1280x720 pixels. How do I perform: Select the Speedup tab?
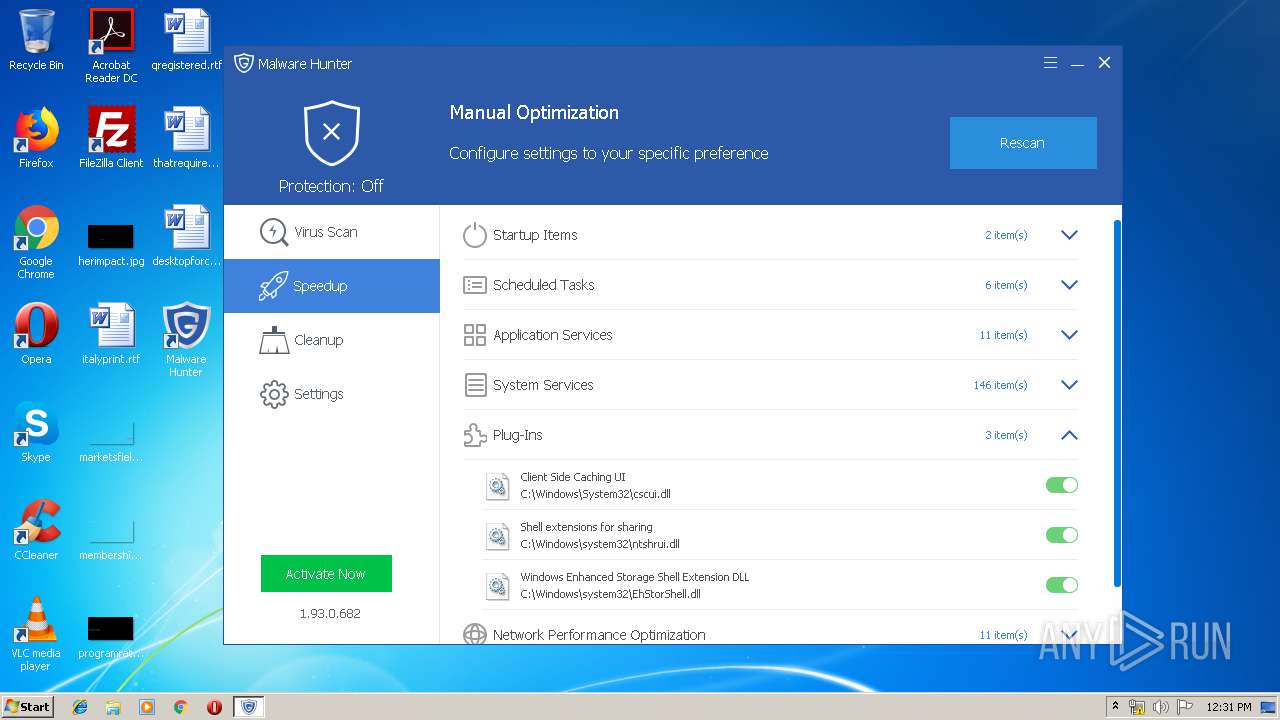click(x=332, y=286)
